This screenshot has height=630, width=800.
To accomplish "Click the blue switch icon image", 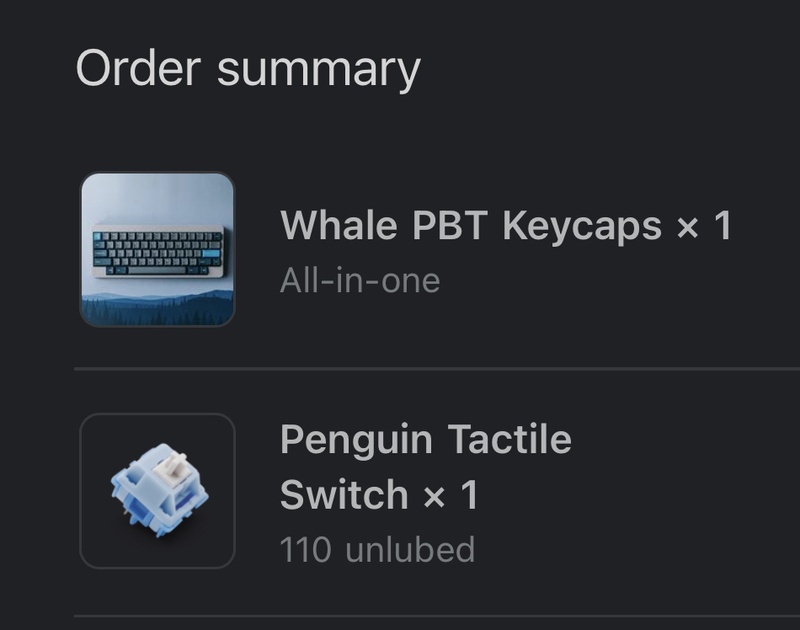I will (x=160, y=489).
